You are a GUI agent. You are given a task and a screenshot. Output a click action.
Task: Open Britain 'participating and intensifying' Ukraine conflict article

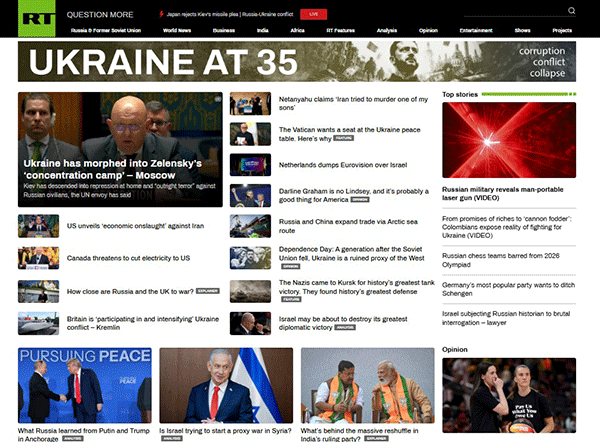(x=143, y=323)
